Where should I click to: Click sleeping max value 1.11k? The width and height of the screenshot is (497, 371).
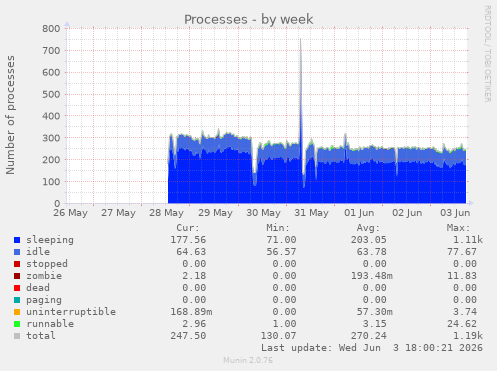pyautogui.click(x=468, y=240)
